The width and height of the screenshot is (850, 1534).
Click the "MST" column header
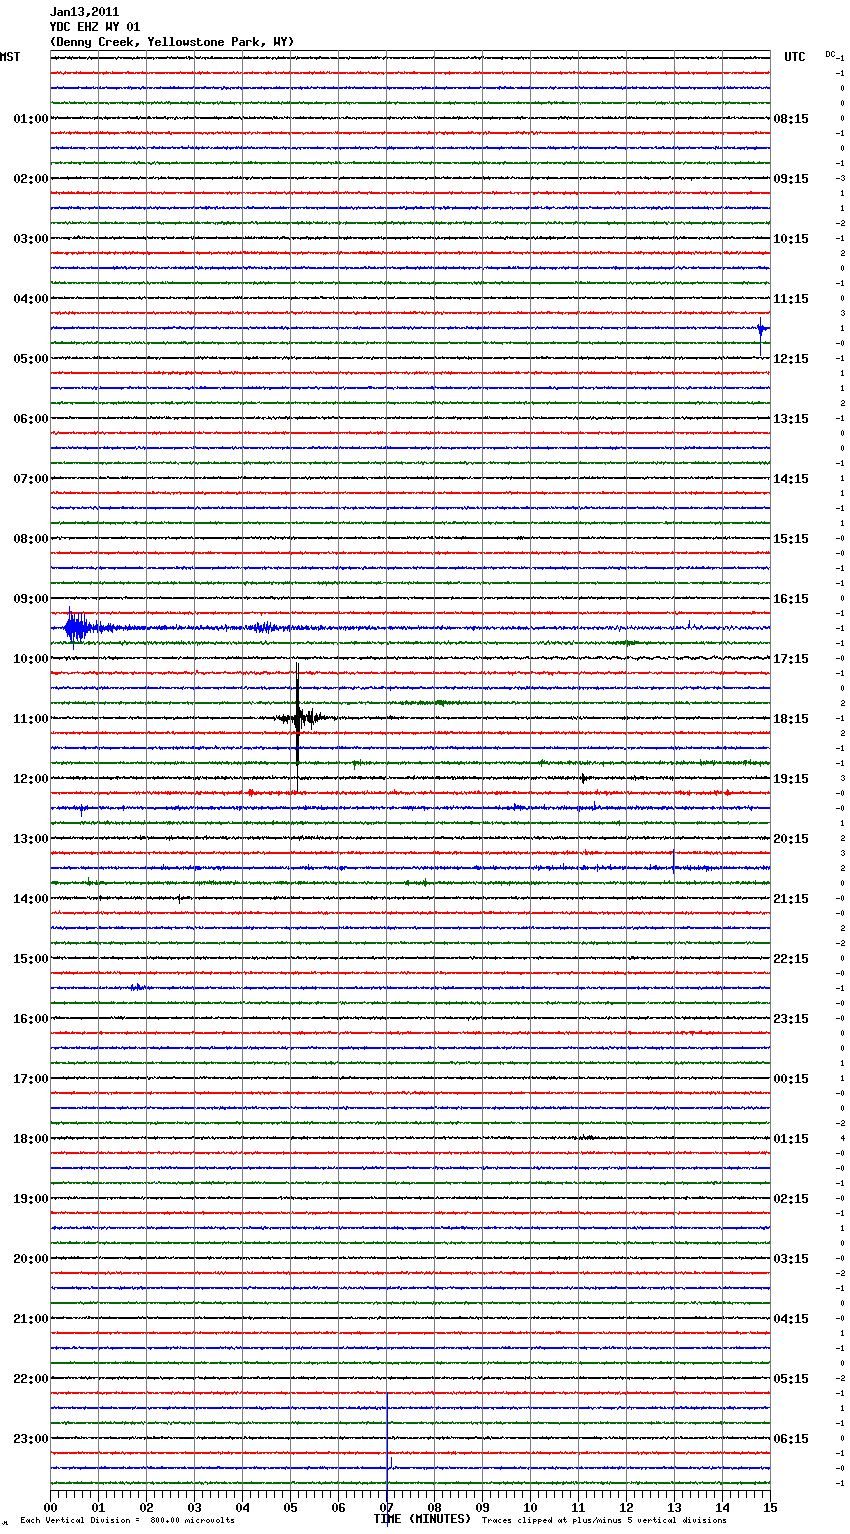coord(10,57)
